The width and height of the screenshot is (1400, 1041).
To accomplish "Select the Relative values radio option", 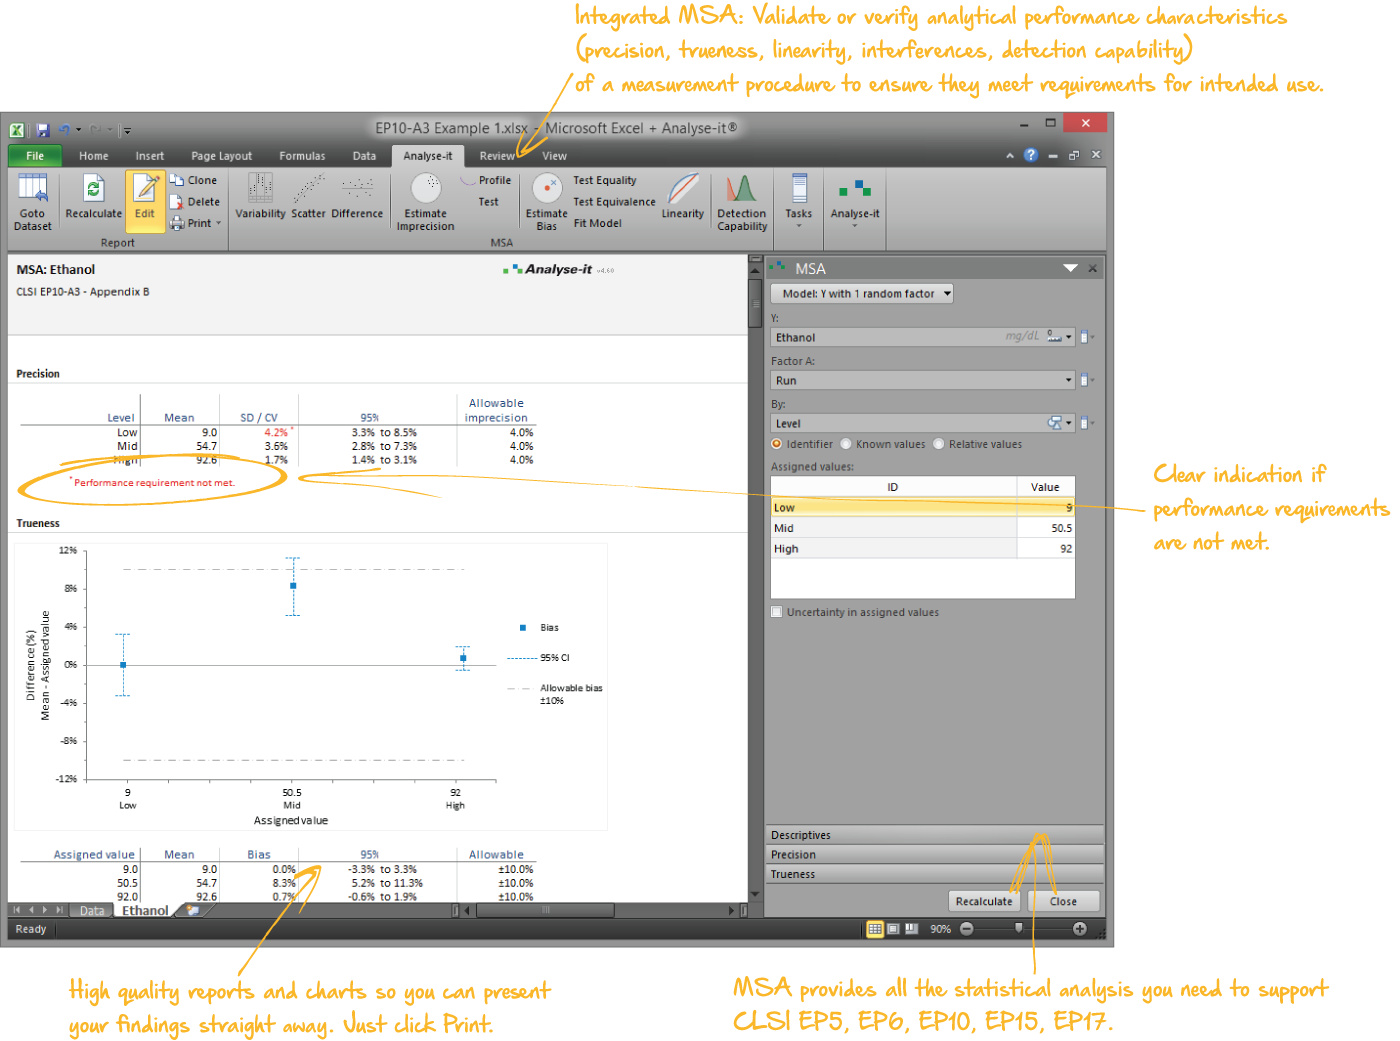I will pos(939,444).
